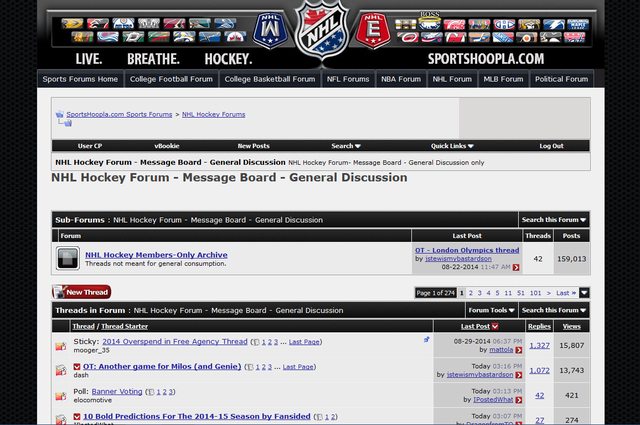Open the Forum Tools dropdown
Image resolution: width=640 pixels, height=425 pixels.
[x=491, y=310]
